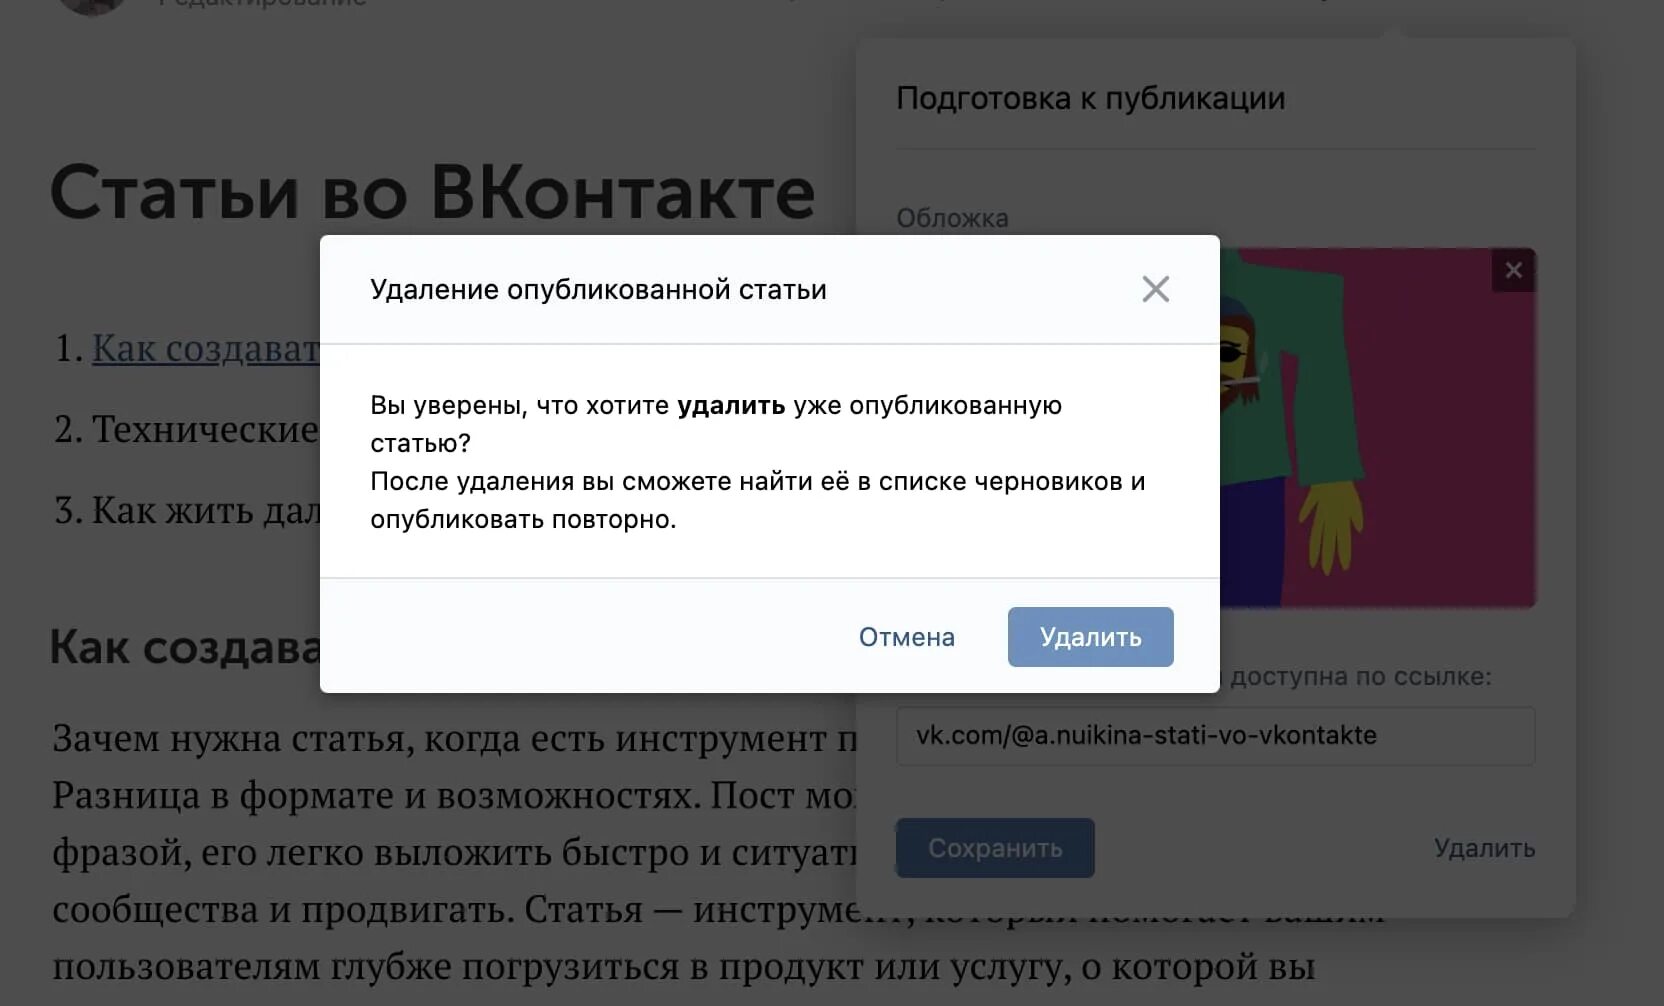This screenshot has width=1664, height=1006.
Task: Click the paragraph line starting Зачем нужна статья
Action: tap(455, 739)
